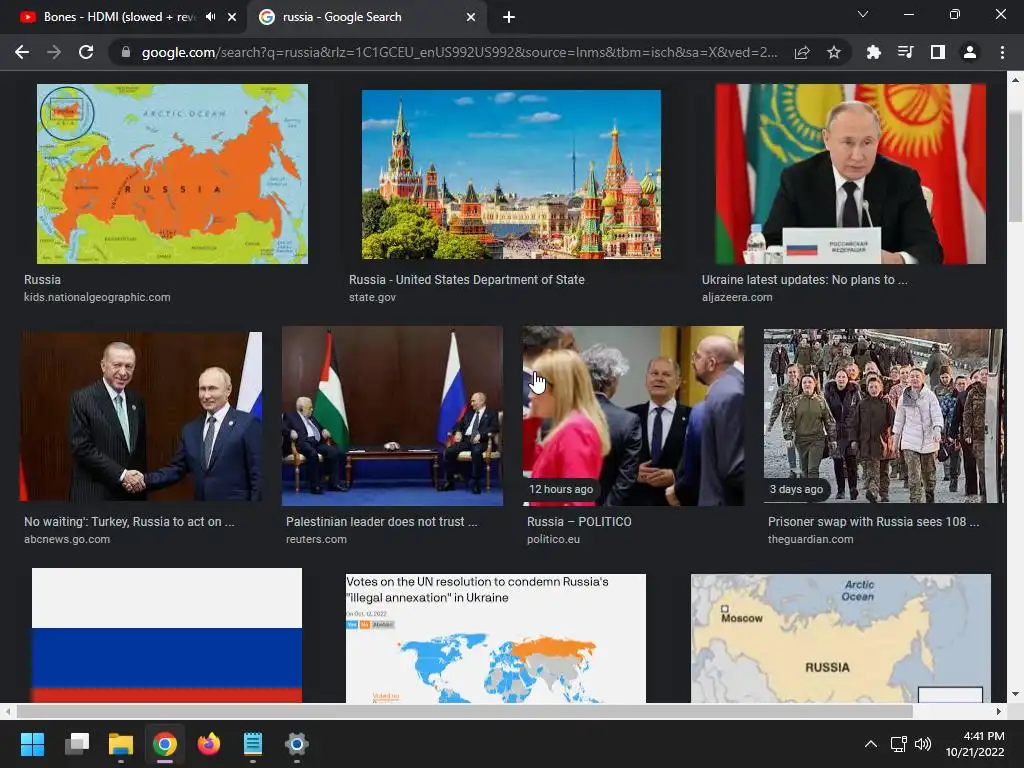Click the vertical scrollbar up arrow
Viewport: 1024px width, 768px height.
[x=1016, y=80]
